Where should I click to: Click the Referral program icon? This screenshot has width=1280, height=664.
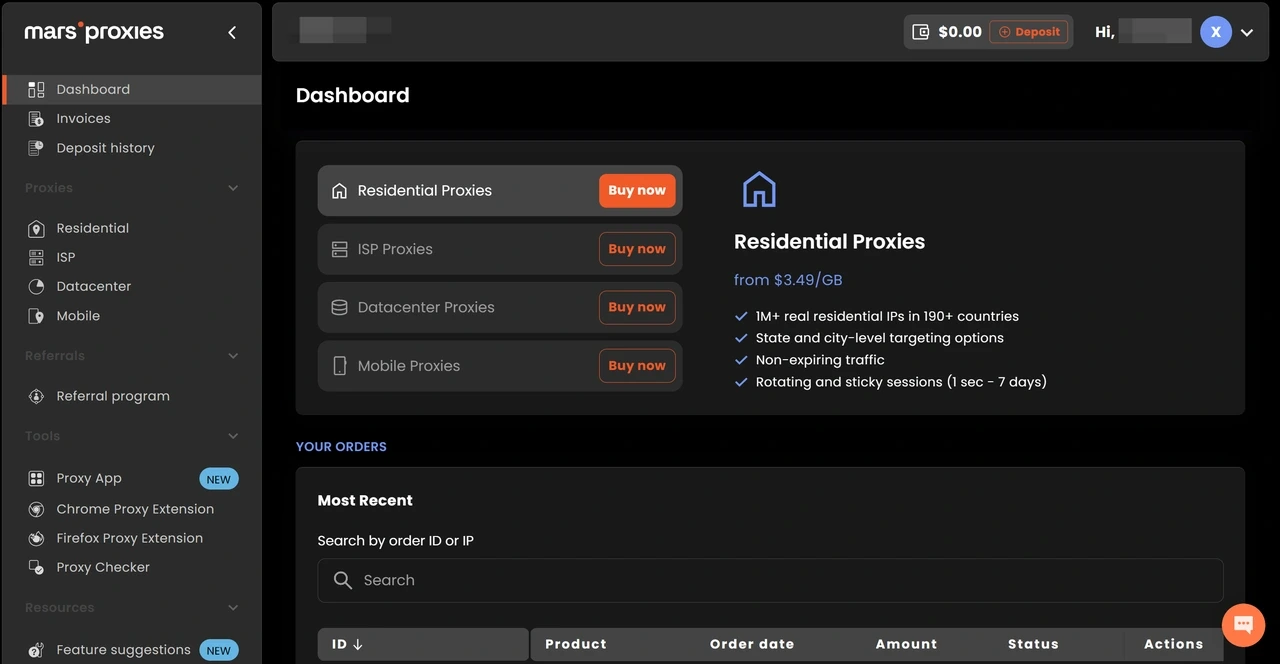click(36, 396)
